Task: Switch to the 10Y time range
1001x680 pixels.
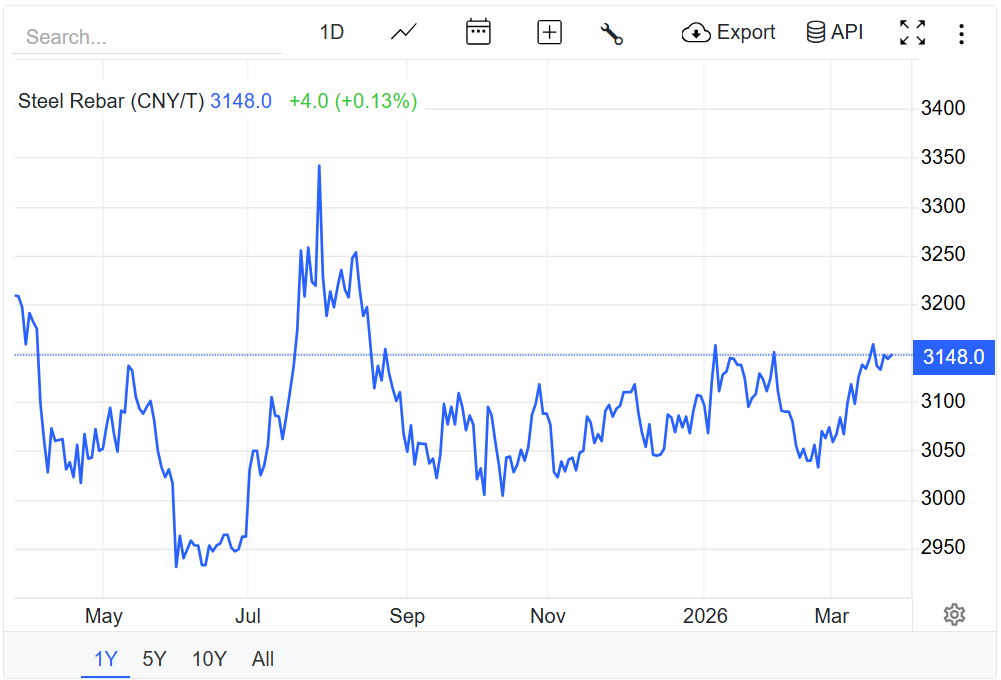Action: [209, 659]
